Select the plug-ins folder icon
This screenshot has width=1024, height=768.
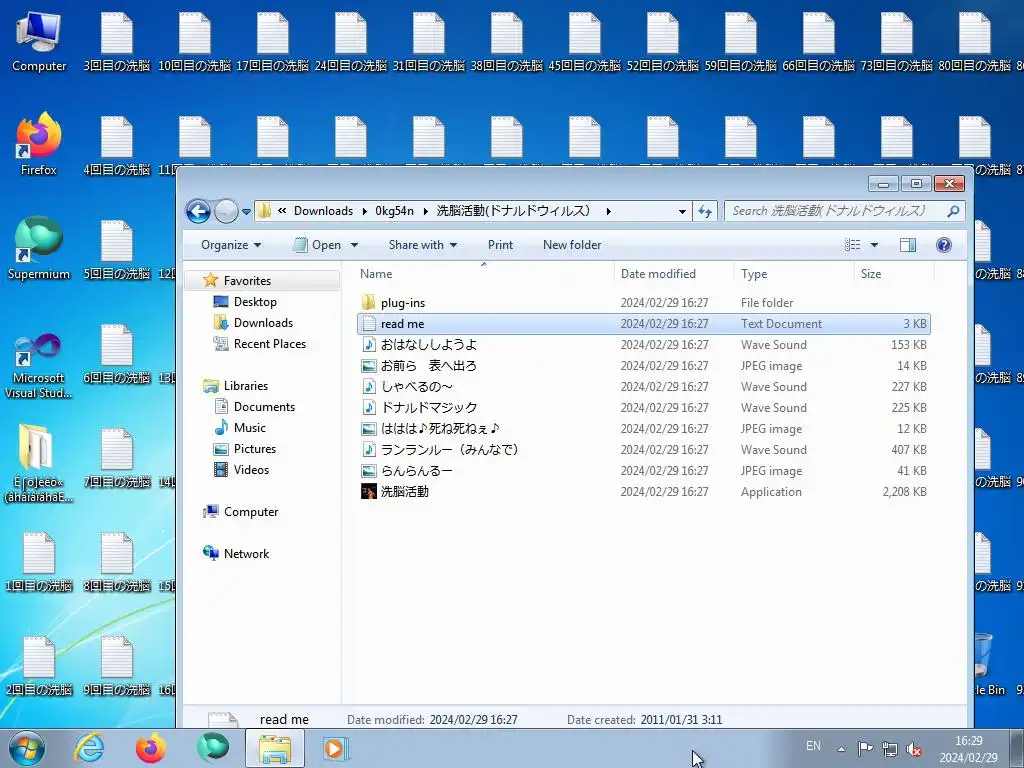pyautogui.click(x=368, y=302)
